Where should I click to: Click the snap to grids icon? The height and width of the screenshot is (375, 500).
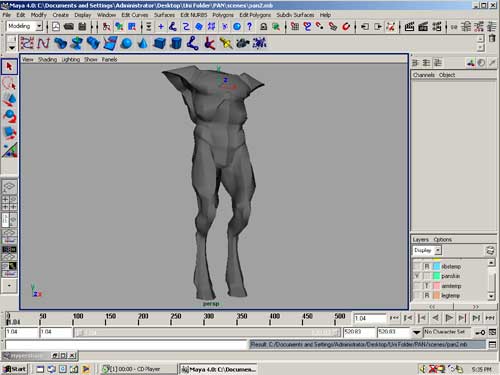tap(294, 26)
